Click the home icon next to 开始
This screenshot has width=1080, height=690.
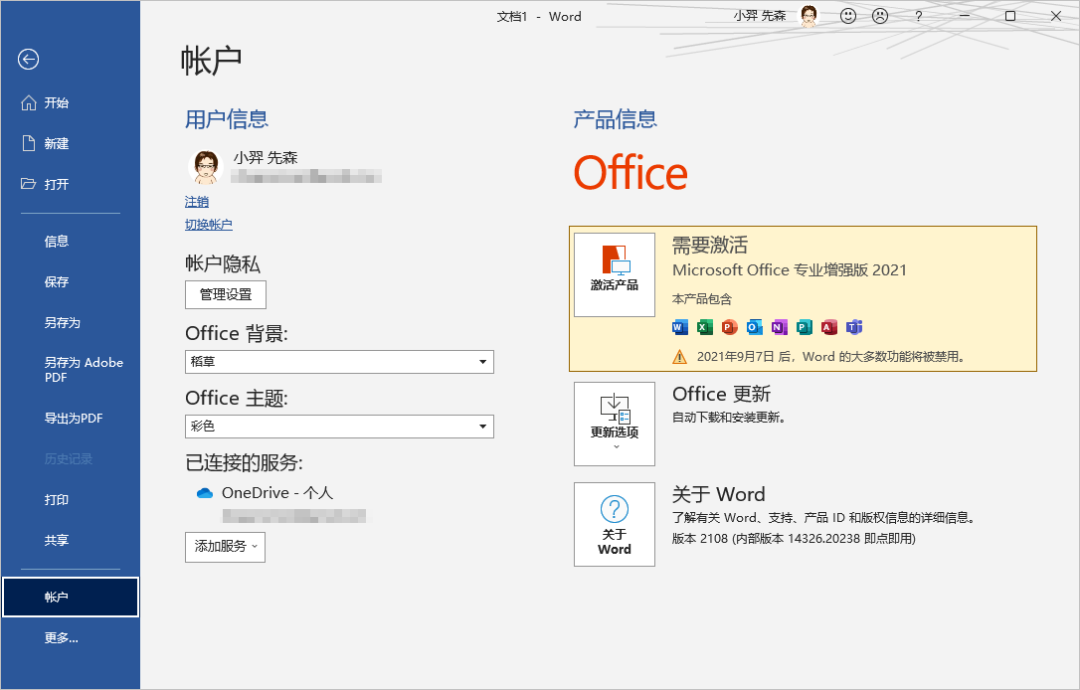coord(28,103)
